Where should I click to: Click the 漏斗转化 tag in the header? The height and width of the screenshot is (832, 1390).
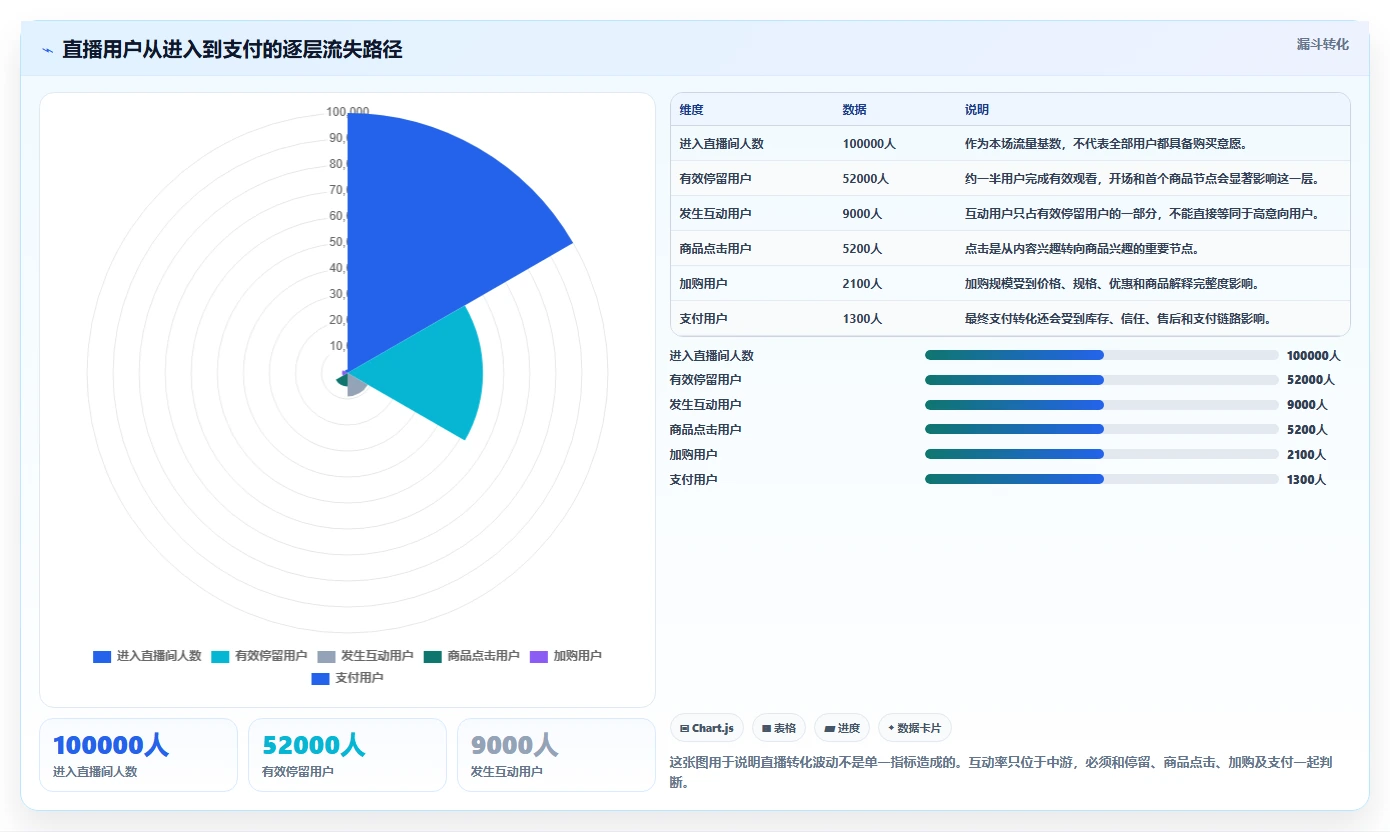tap(1322, 44)
